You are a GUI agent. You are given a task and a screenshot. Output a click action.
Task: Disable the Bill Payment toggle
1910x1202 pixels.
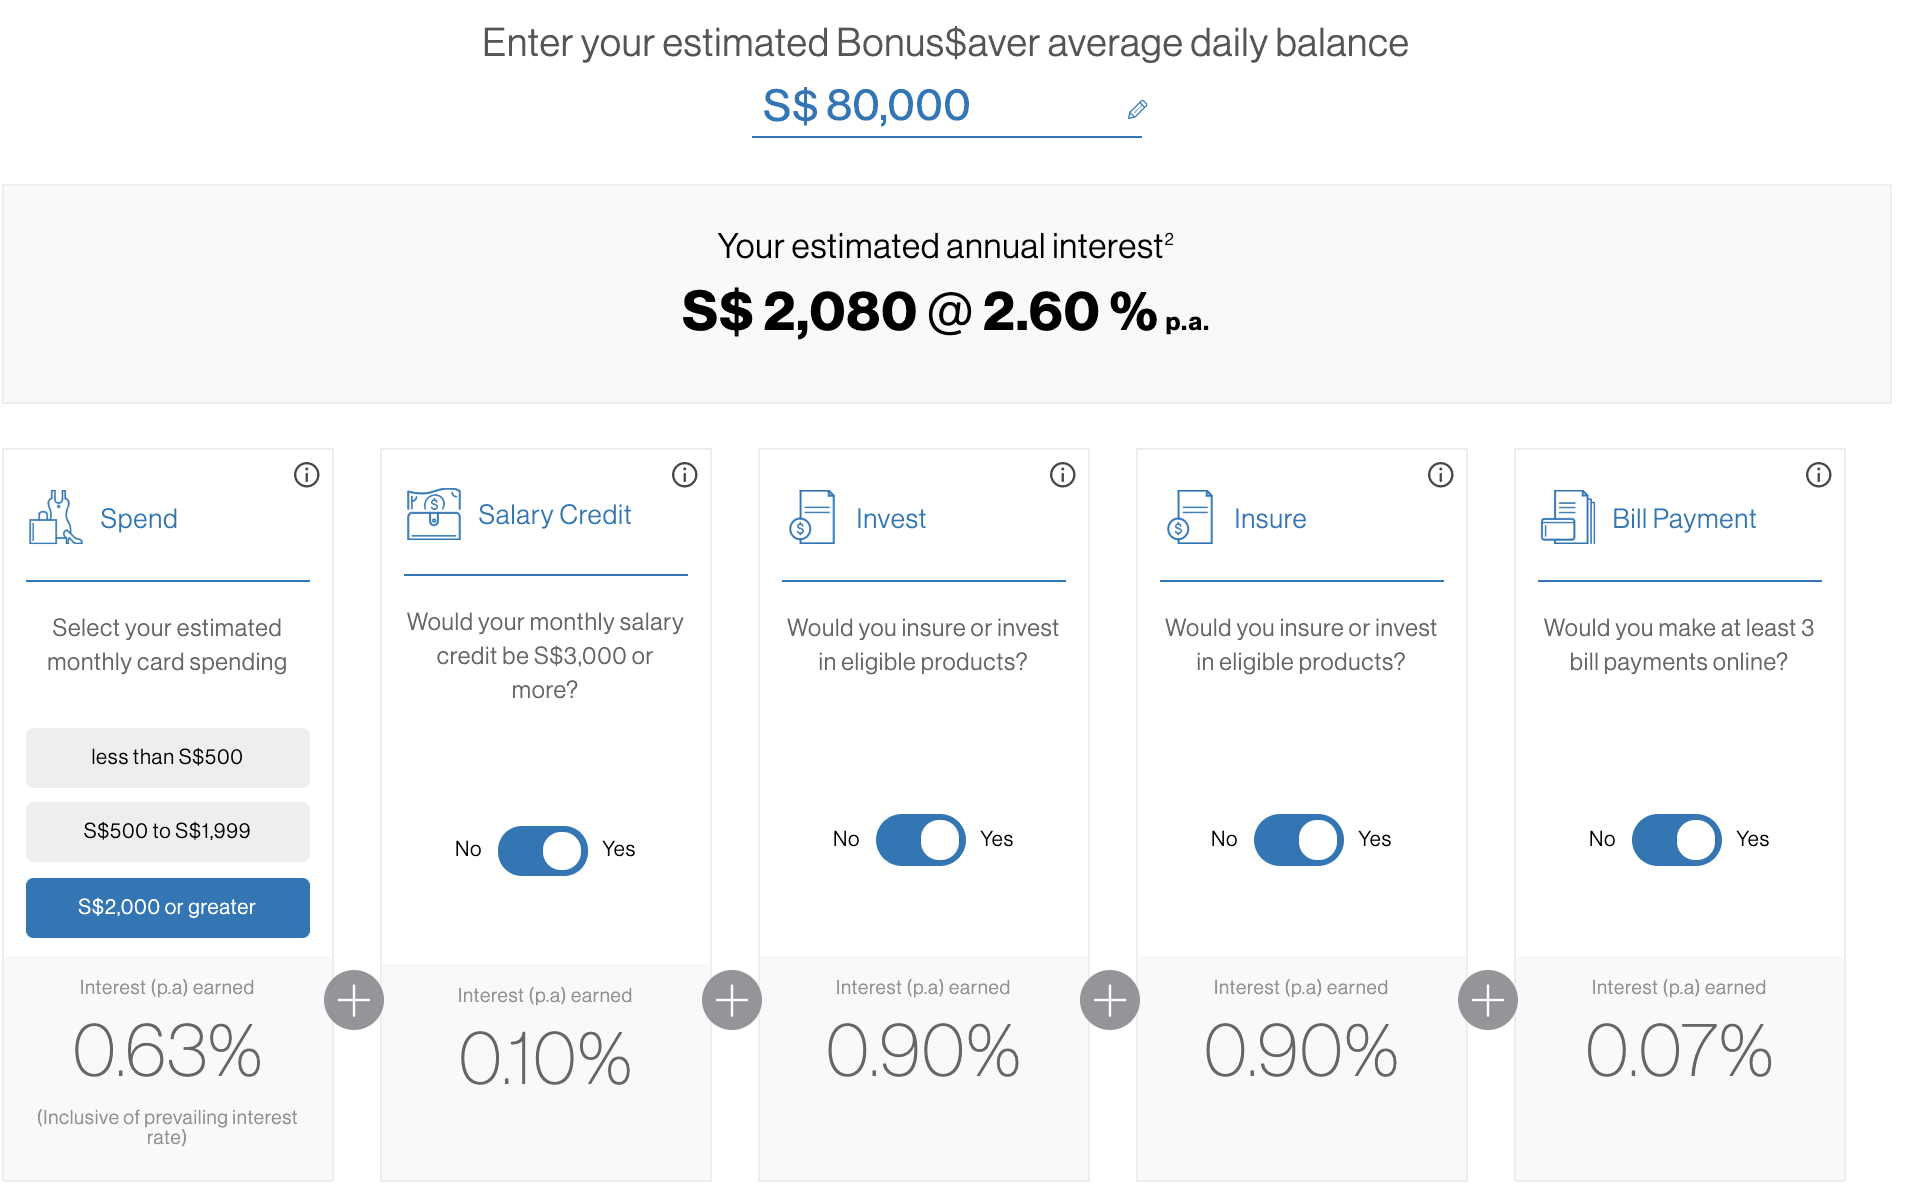1676,840
